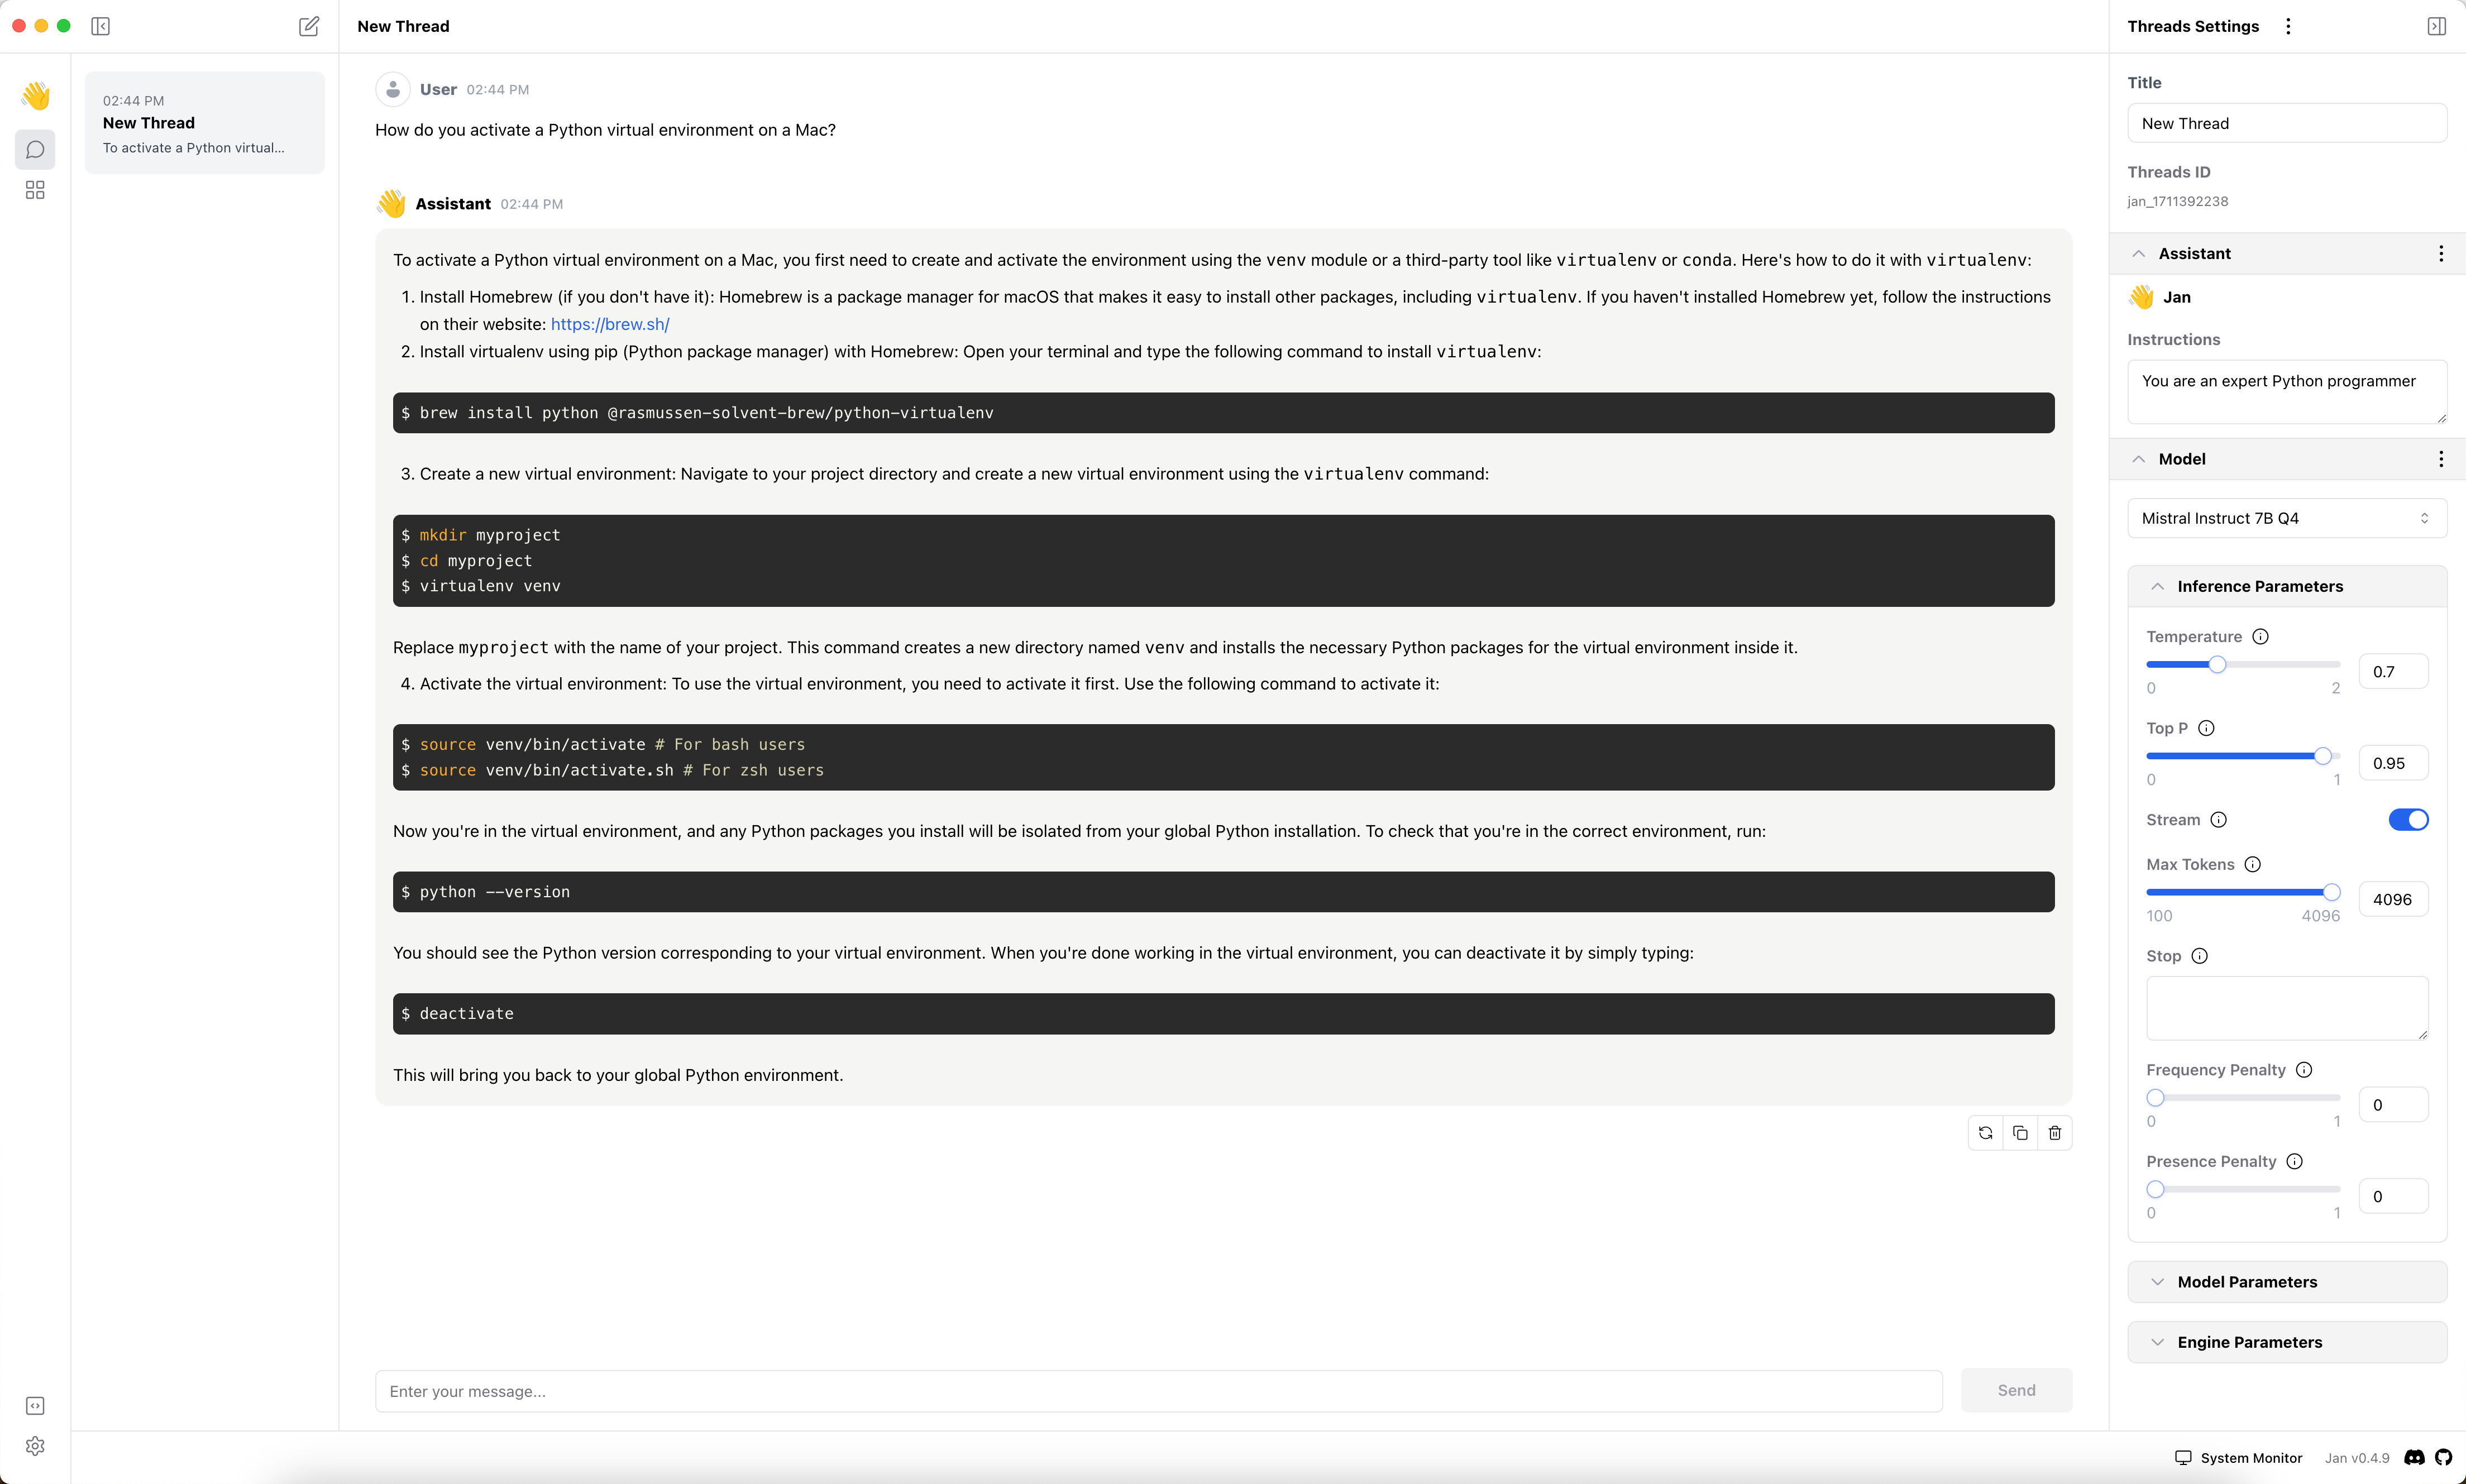The image size is (2466, 1484).
Task: Open the Hub grid icon in sidebar
Action: pyautogui.click(x=35, y=190)
